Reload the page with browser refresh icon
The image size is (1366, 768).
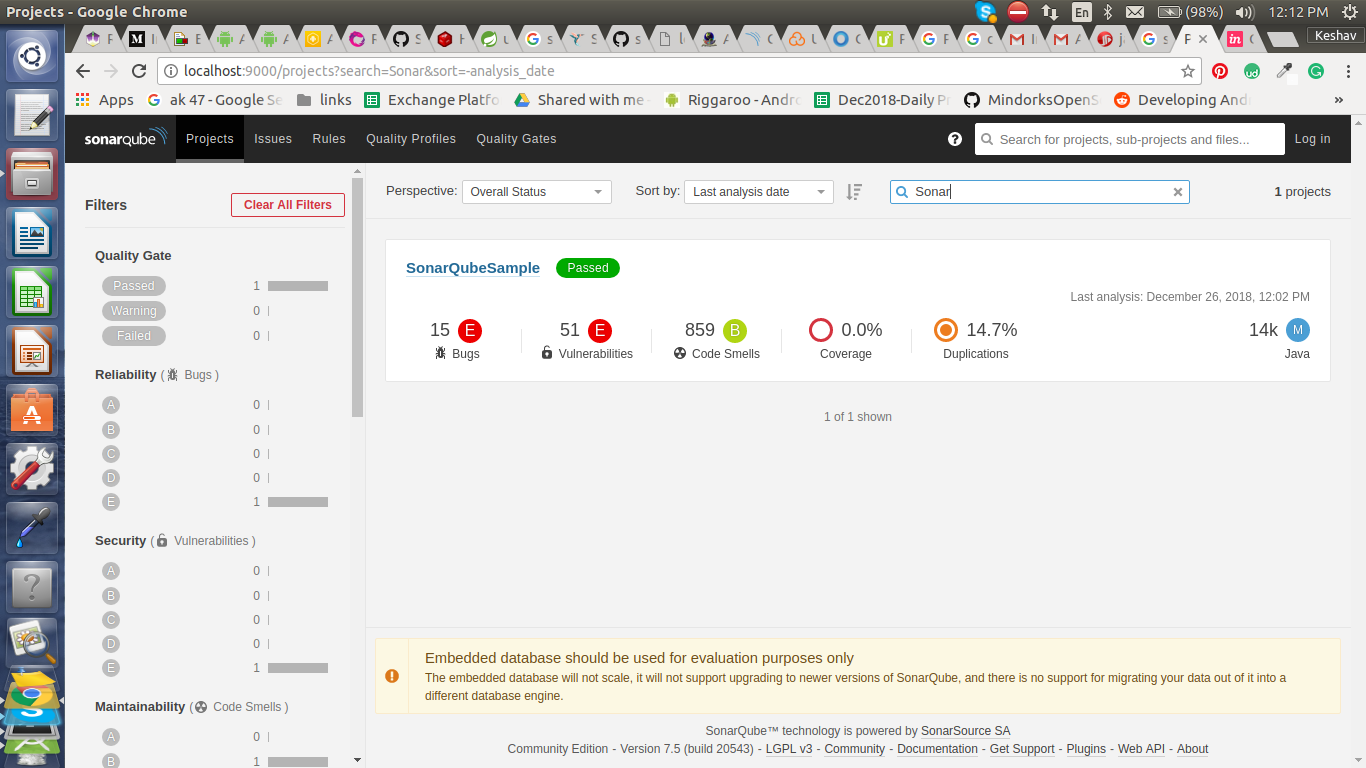point(139,71)
